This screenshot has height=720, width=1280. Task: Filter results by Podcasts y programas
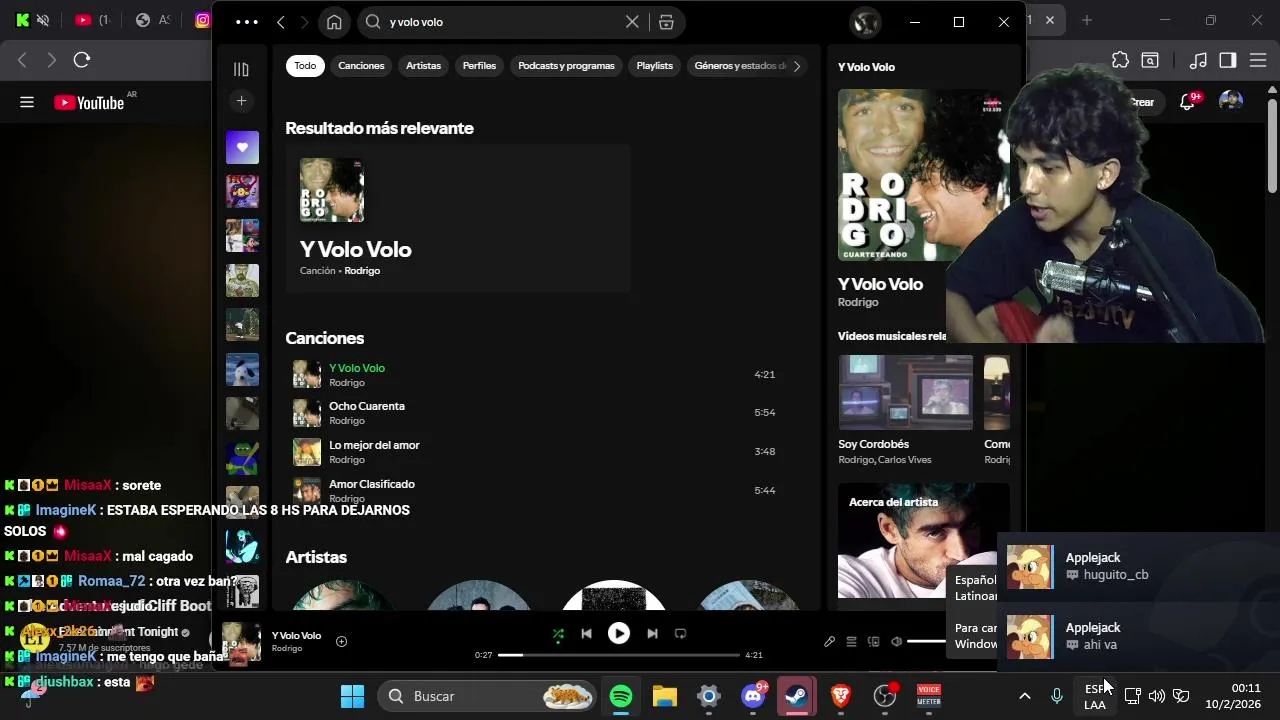[x=566, y=66]
